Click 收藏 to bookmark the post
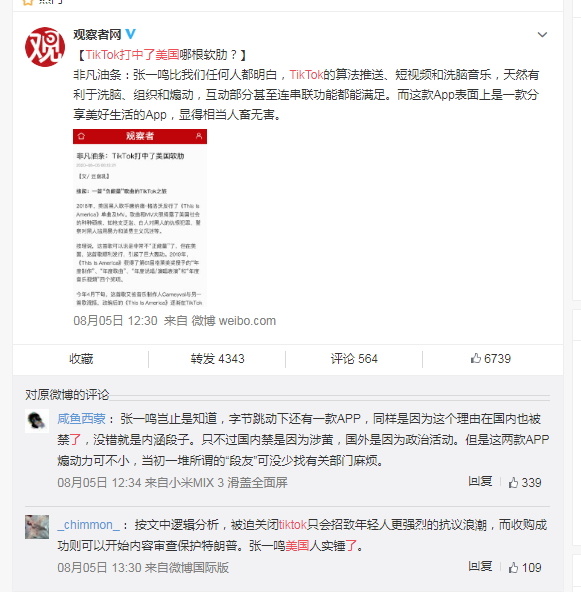This screenshot has width=581, height=592. click(x=81, y=359)
